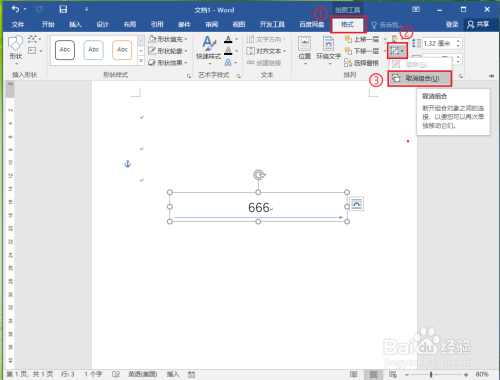
Task: Switch to the 设计 design tab
Action: tap(102, 24)
